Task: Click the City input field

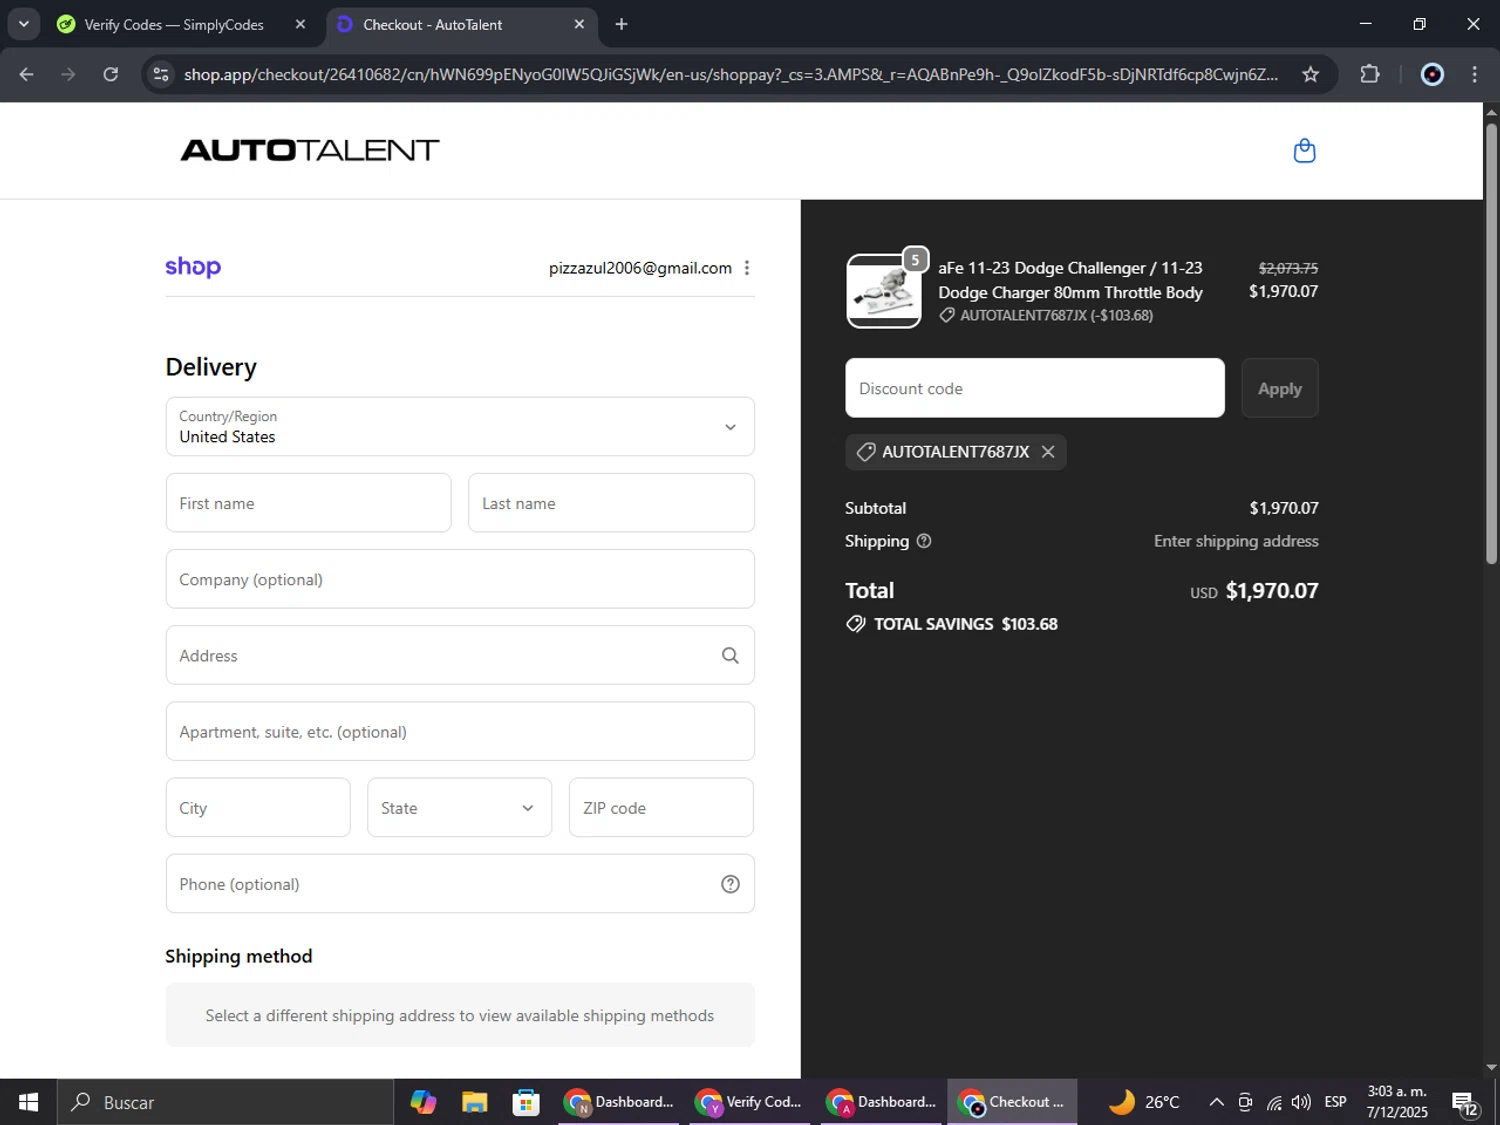Action: click(258, 808)
